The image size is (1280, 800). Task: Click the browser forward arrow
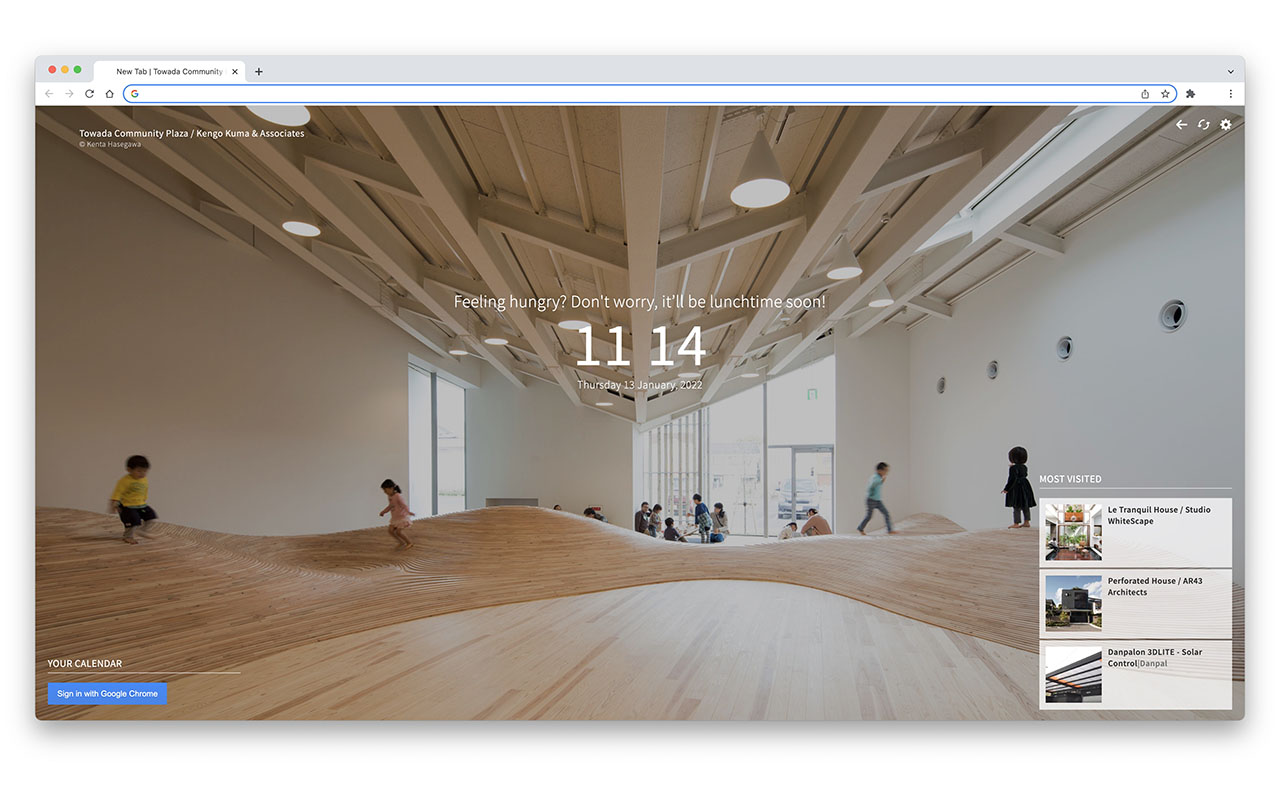[68, 93]
